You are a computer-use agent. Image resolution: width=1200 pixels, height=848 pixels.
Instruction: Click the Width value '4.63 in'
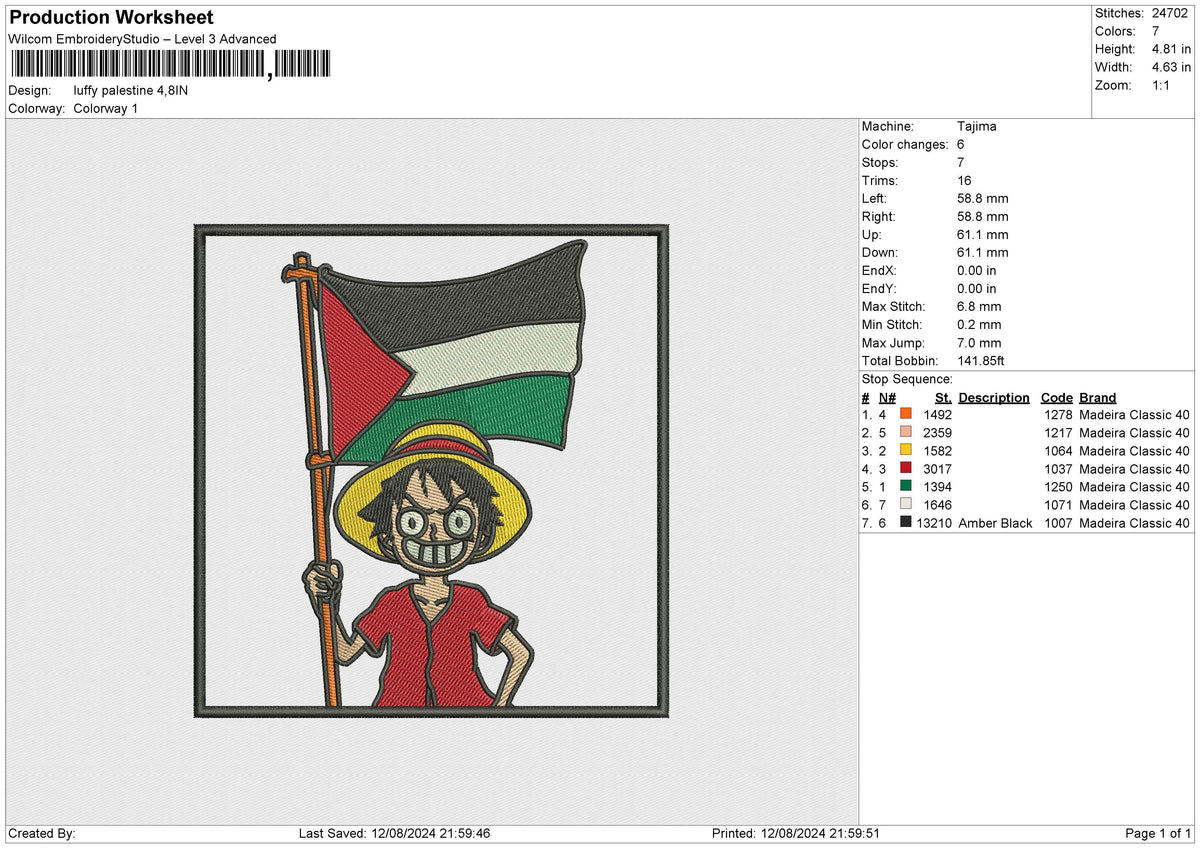[1172, 67]
